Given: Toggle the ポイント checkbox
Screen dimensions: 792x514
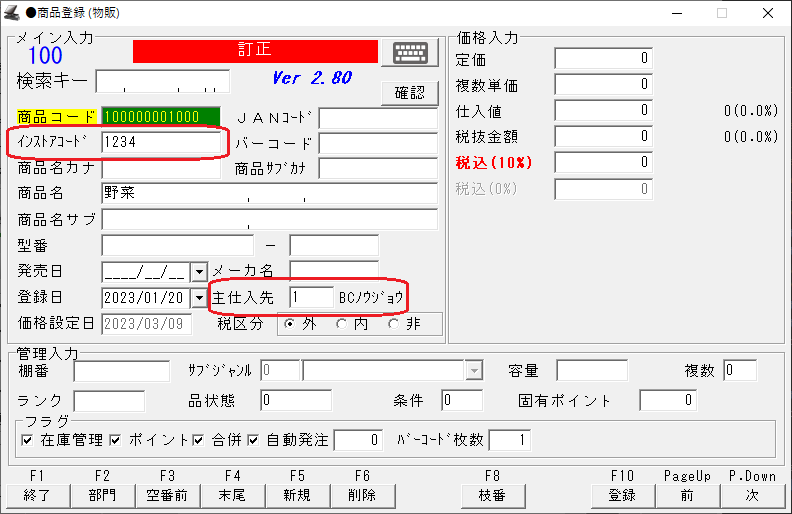Looking at the screenshot, I should click(116, 440).
